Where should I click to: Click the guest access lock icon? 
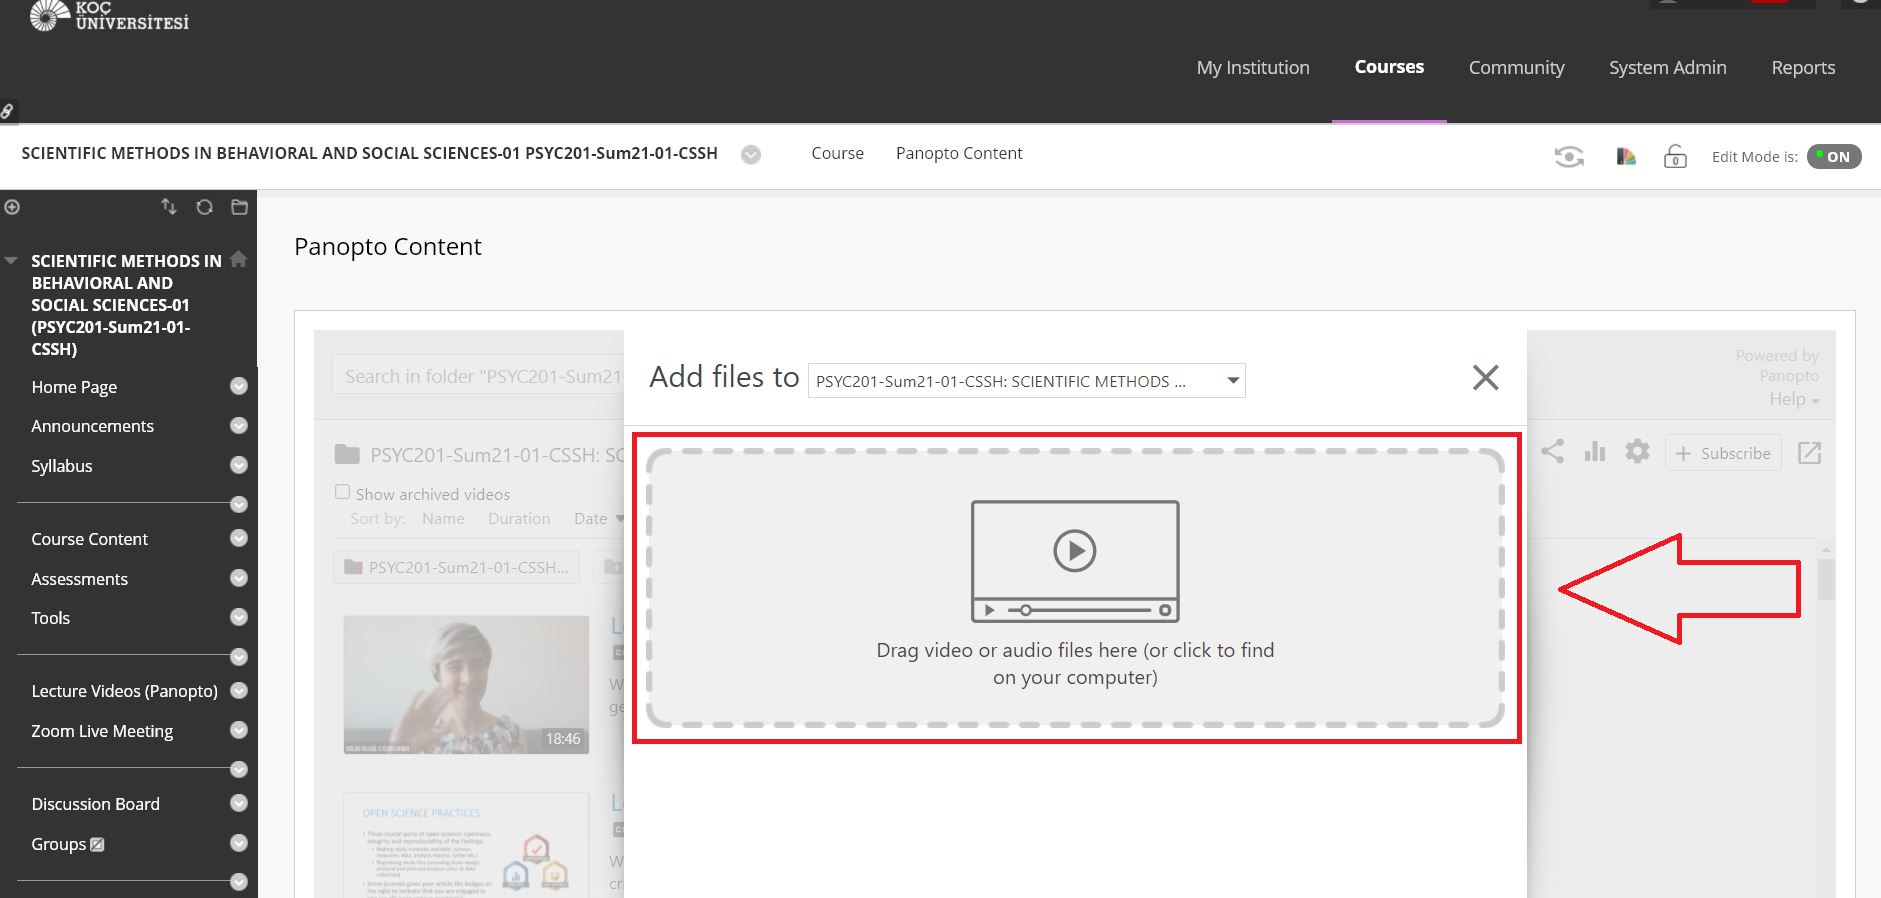pos(1675,157)
